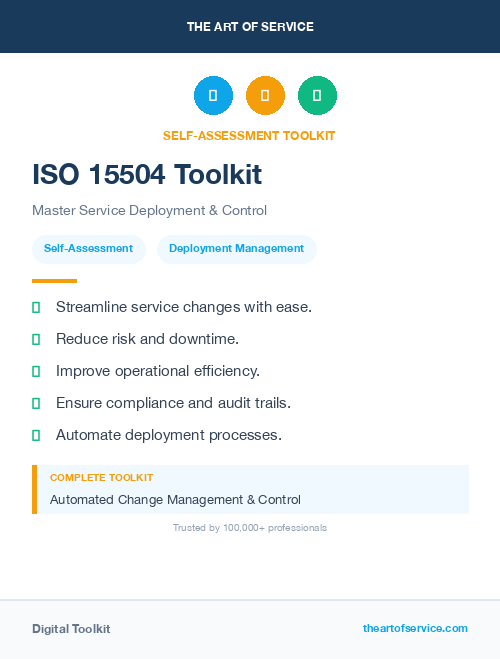
Task: Click 'Reduce risk and downtime.' text
Action: [147, 339]
